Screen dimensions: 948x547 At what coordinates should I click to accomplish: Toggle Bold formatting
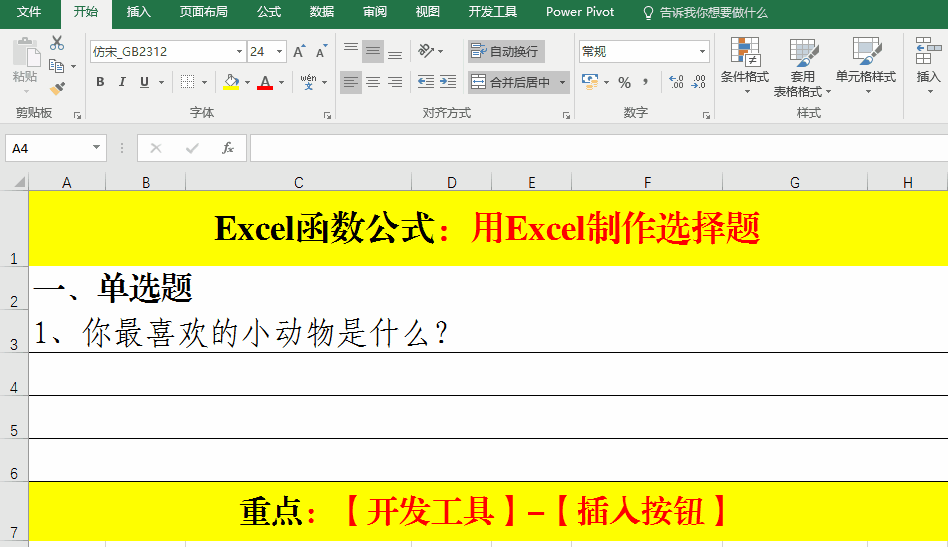(x=100, y=82)
